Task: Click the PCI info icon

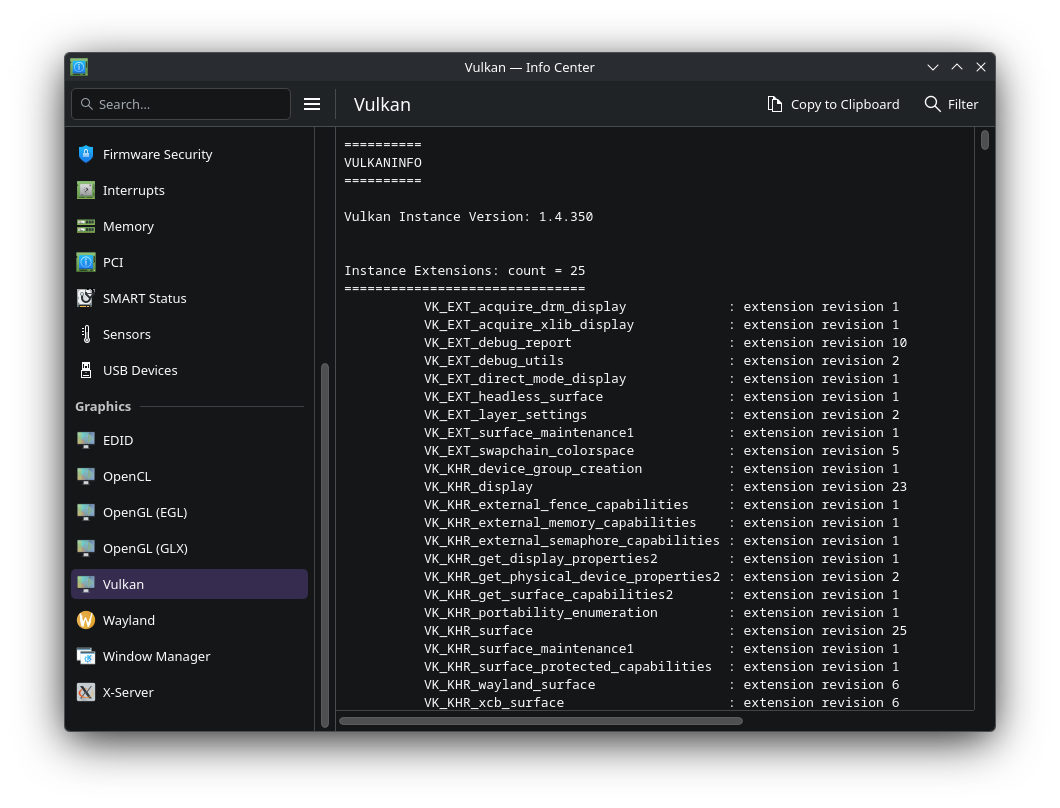Action: point(86,262)
